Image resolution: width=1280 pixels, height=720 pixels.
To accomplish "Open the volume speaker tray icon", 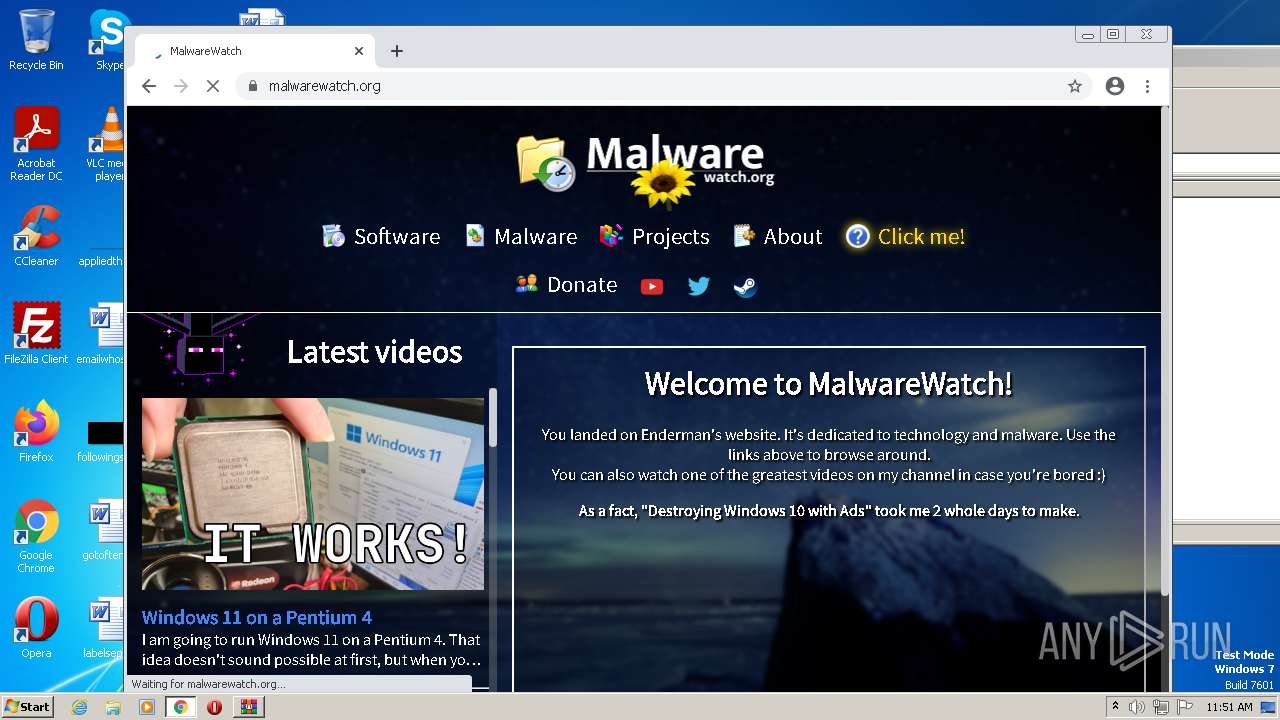I will 1137,707.
